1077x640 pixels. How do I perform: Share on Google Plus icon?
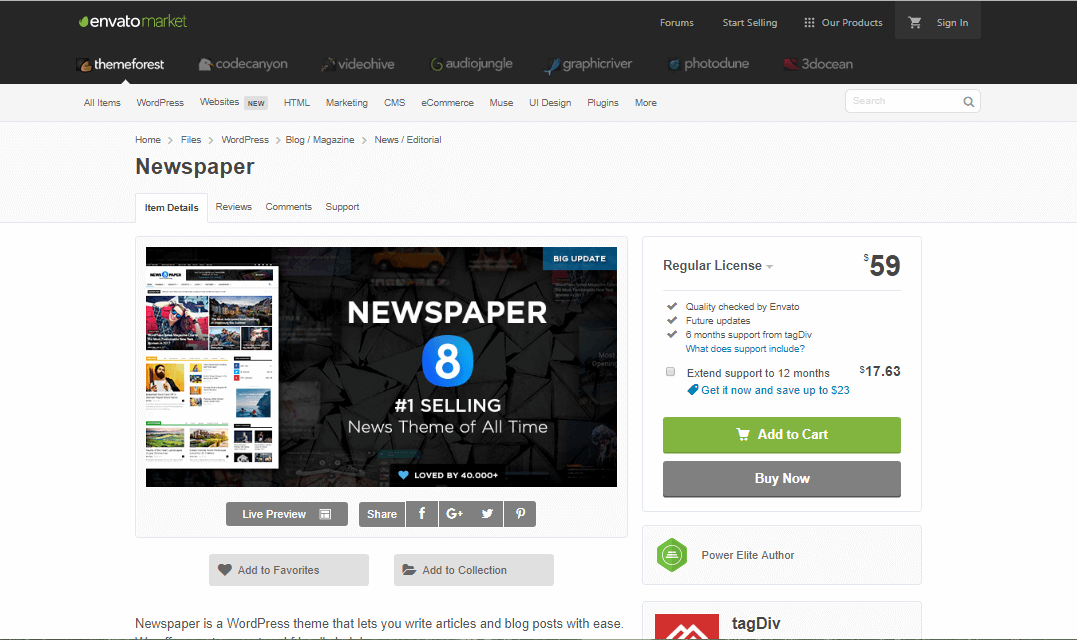point(455,514)
